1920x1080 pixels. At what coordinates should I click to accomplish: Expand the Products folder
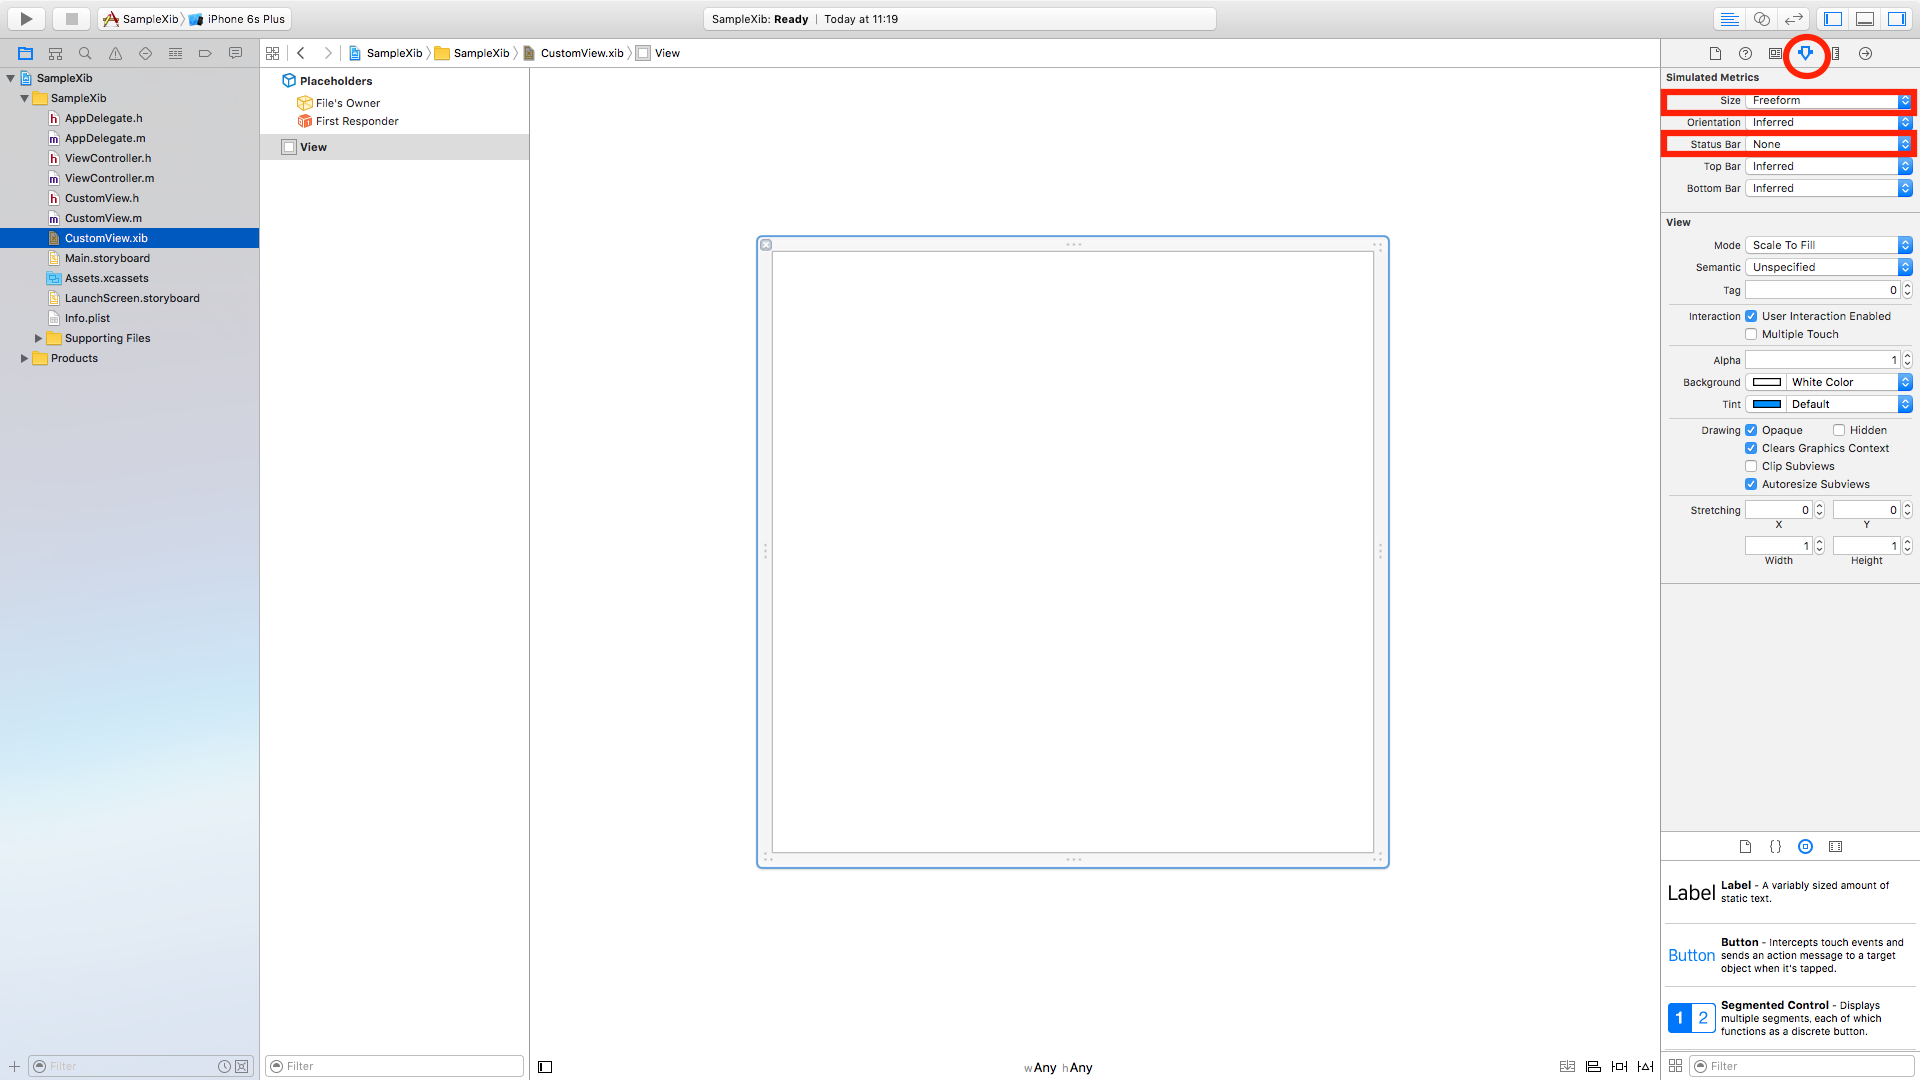click(x=24, y=358)
